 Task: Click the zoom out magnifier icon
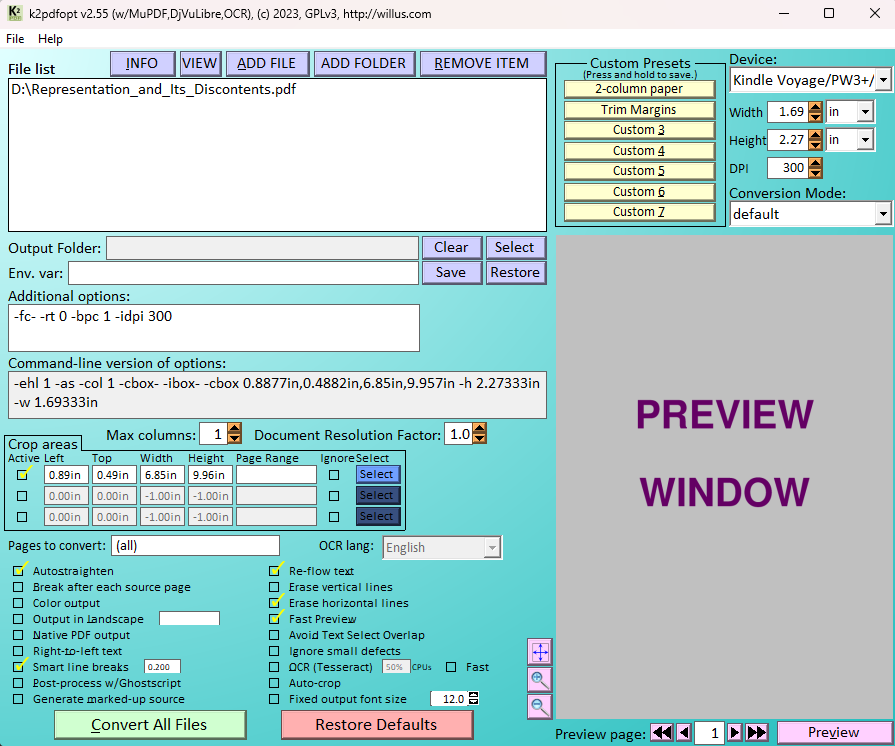[x=539, y=707]
